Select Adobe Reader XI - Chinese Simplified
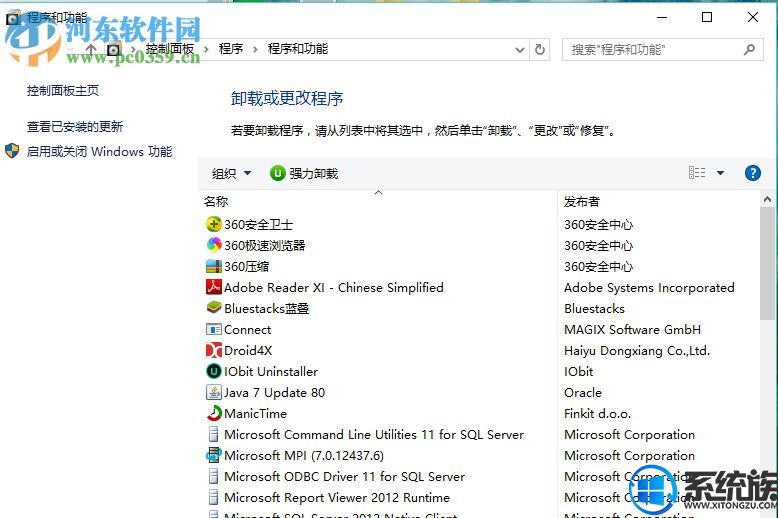This screenshot has height=518, width=778. [333, 288]
